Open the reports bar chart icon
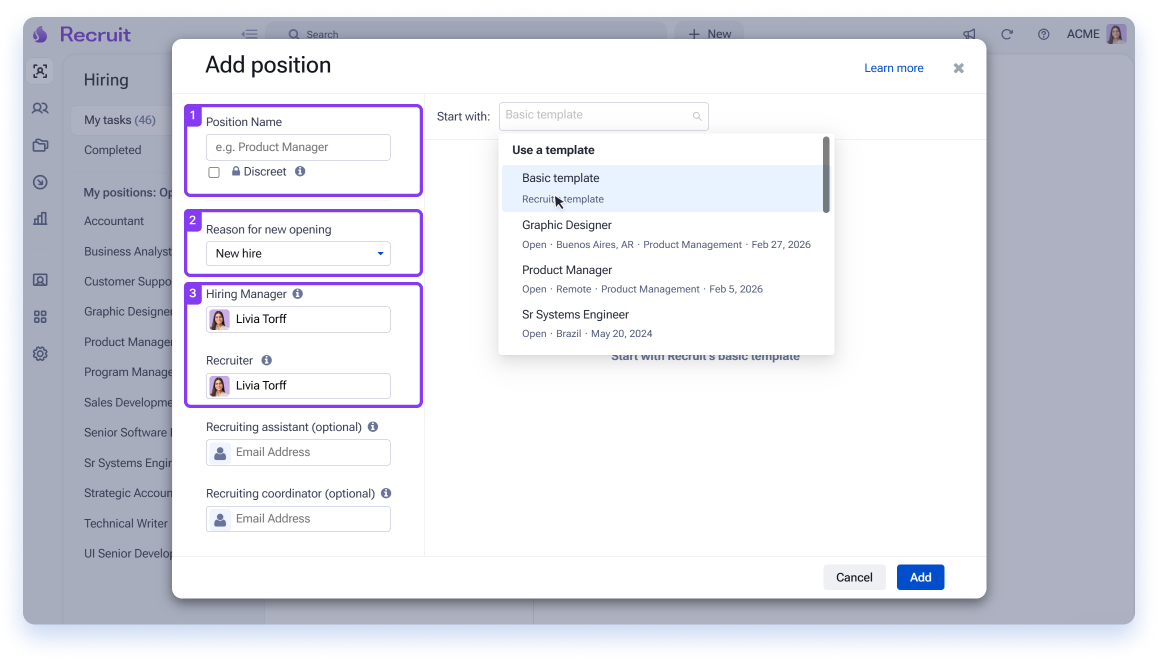Screen dimensions: 1158x670 tap(41, 218)
